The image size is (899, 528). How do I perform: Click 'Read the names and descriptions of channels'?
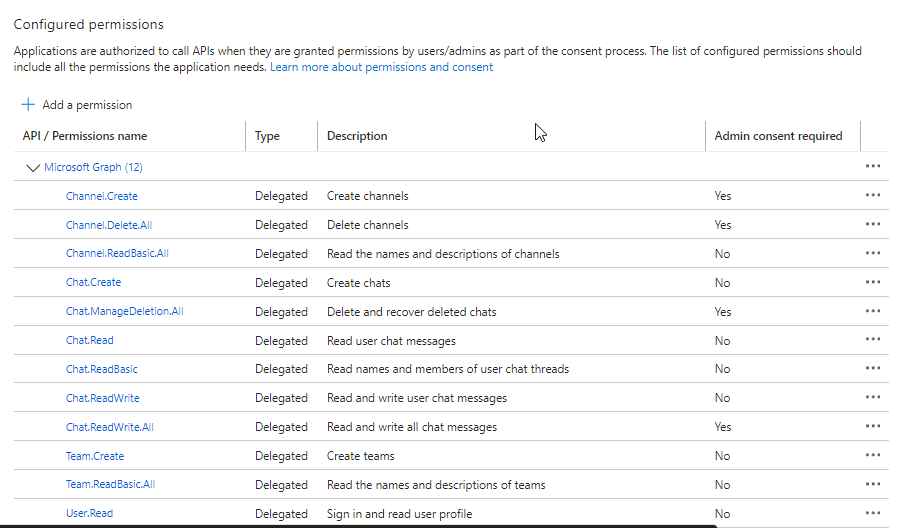[x=443, y=254]
